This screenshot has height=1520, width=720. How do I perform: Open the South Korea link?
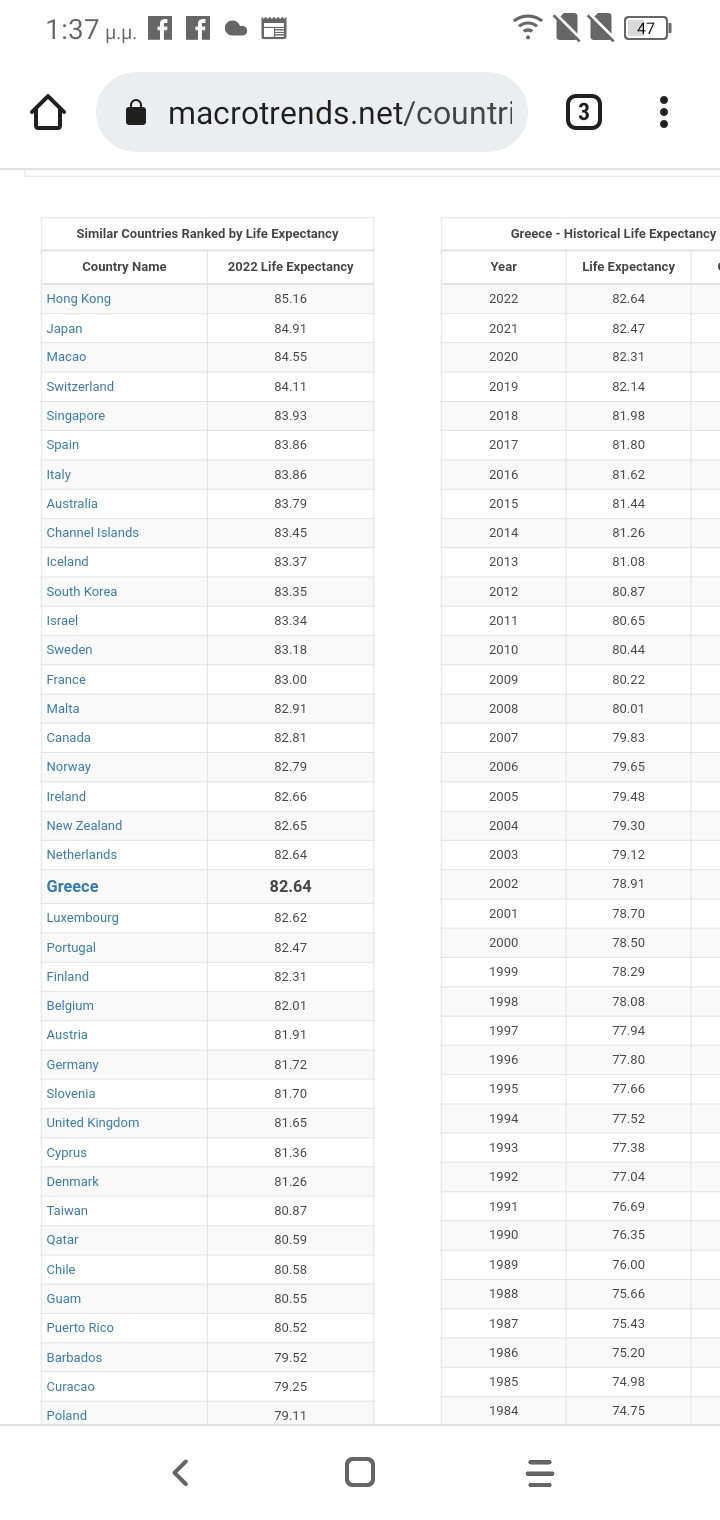[x=82, y=592]
